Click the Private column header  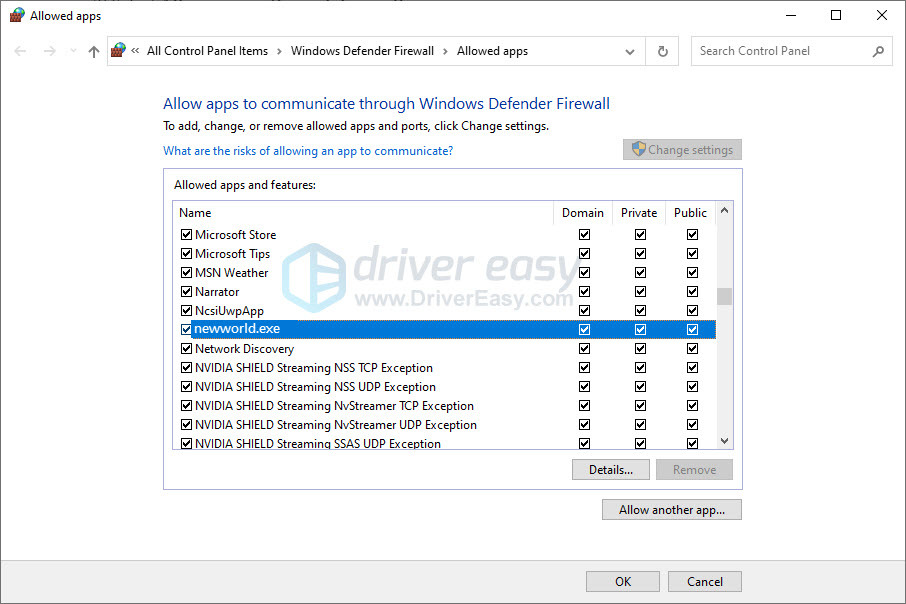click(x=639, y=213)
